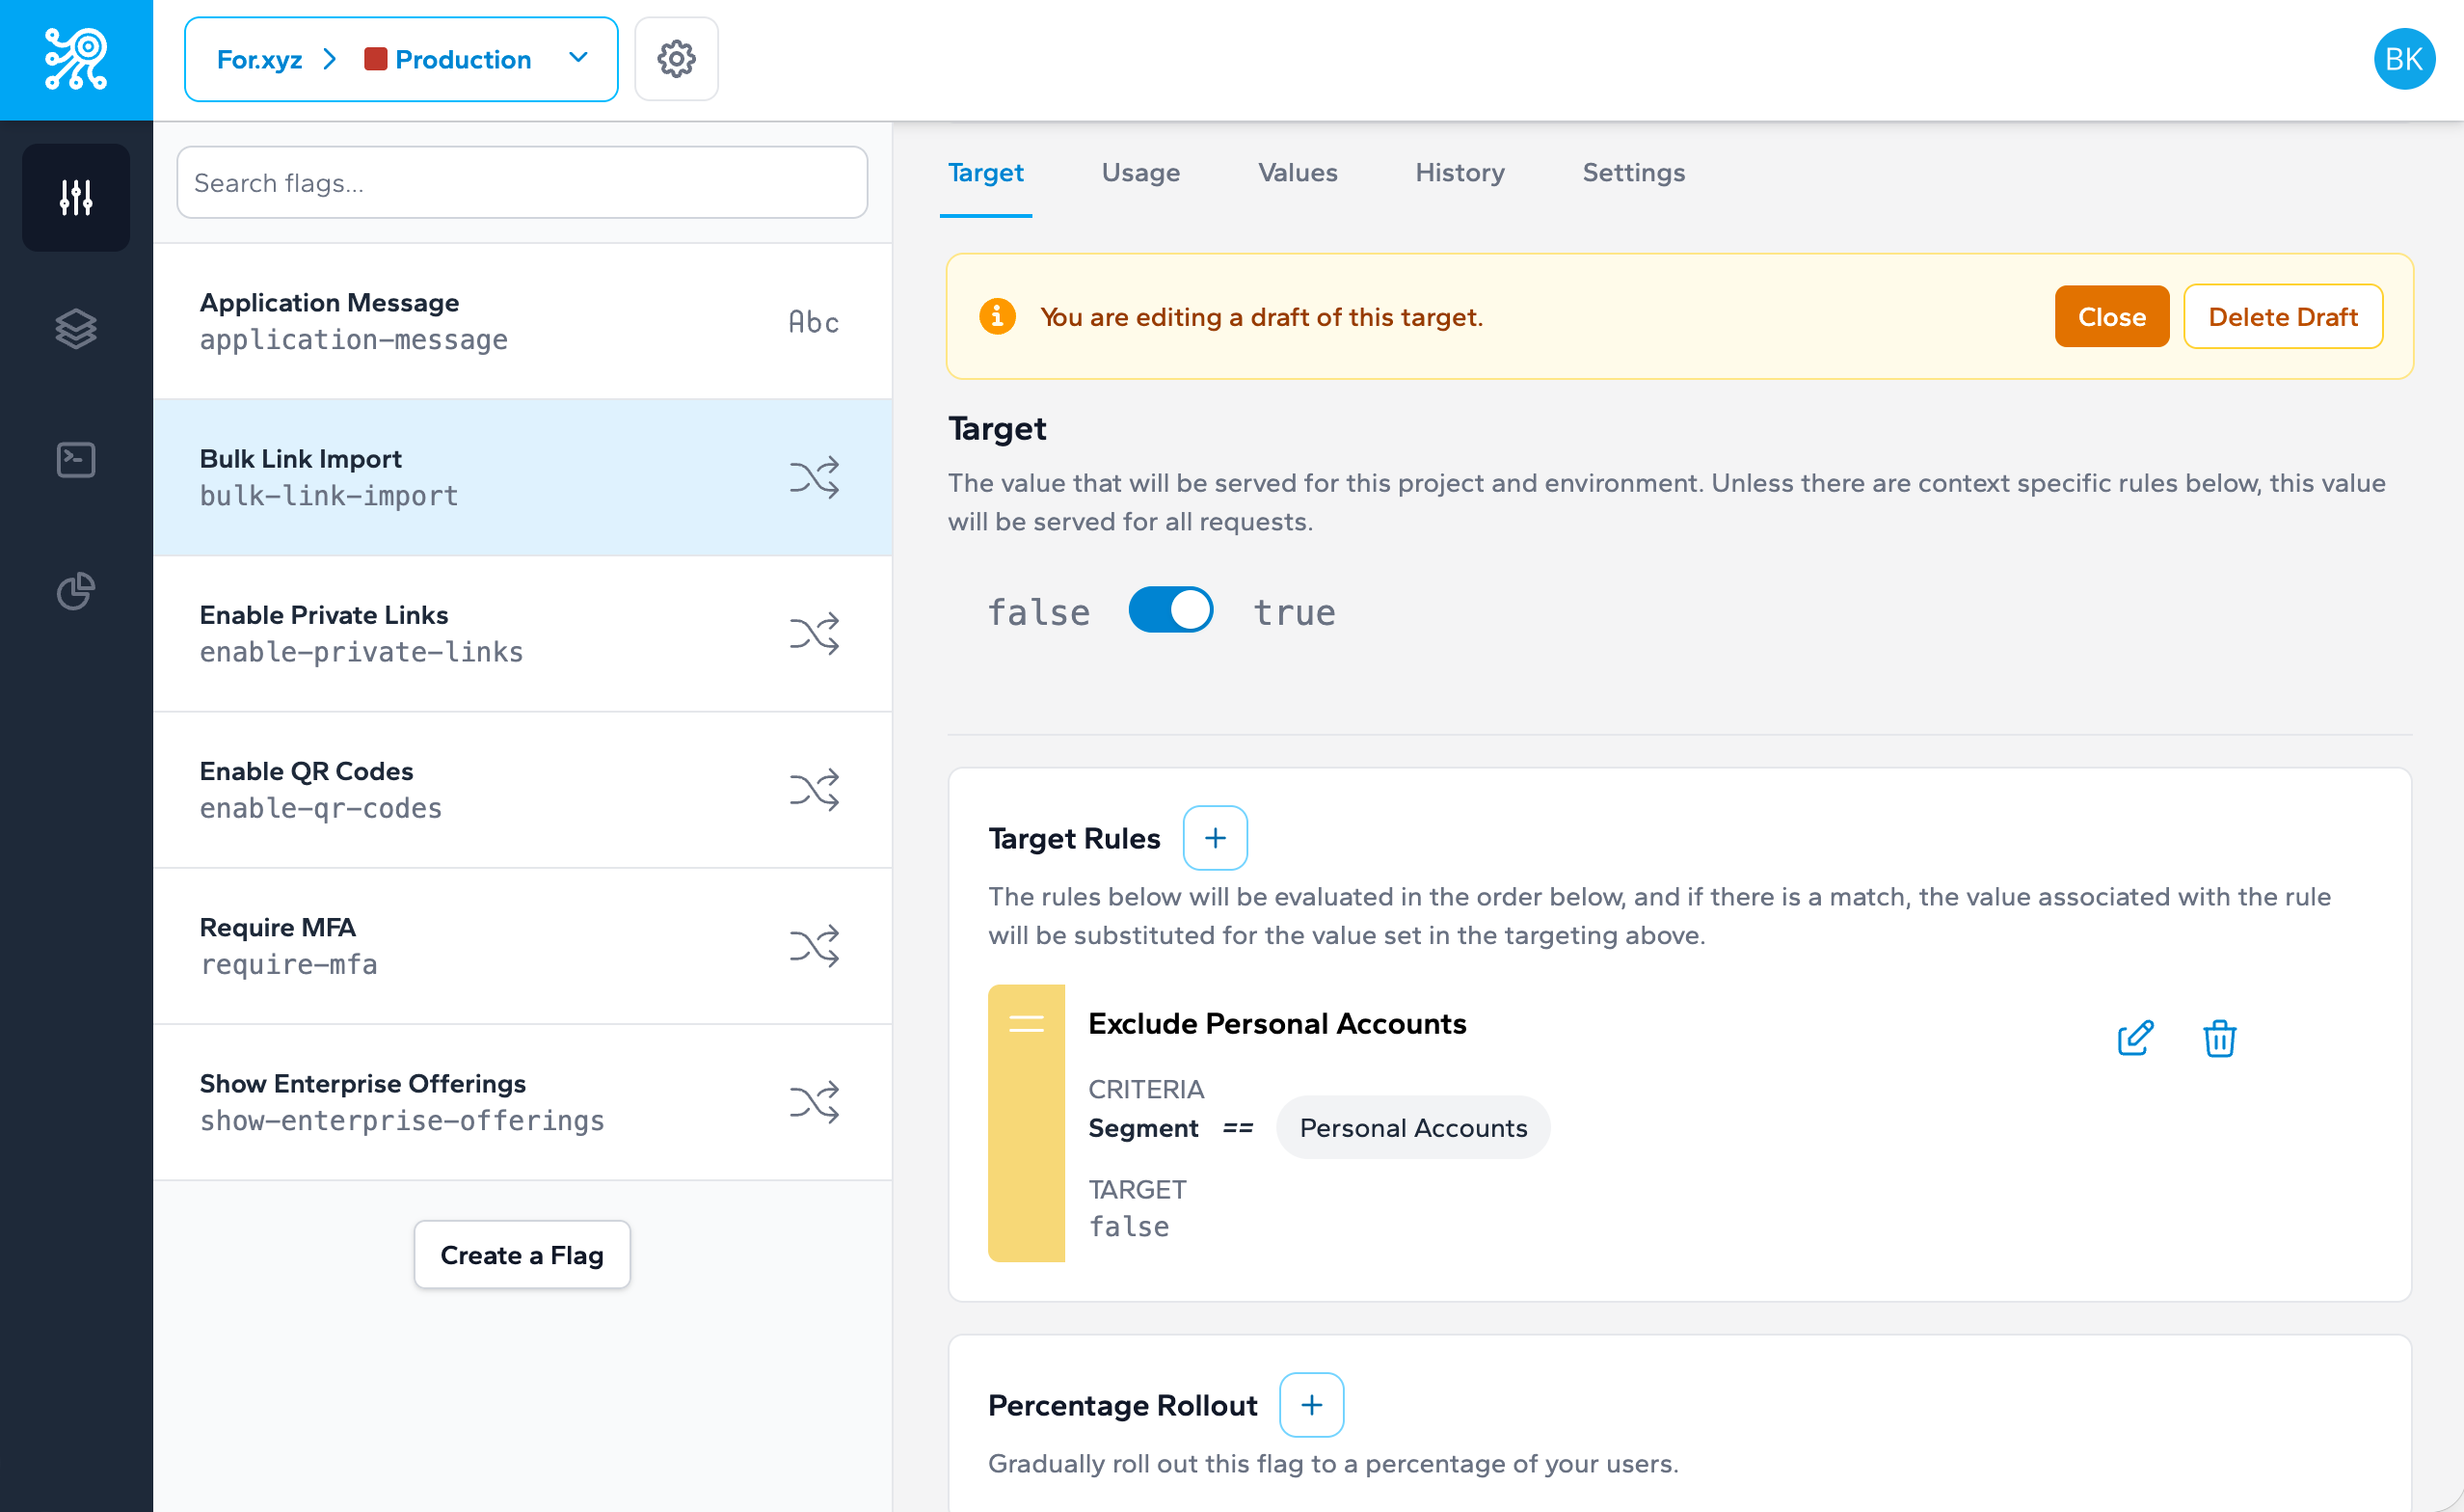Open the Segments panel from the sidebar
This screenshot has width=2464, height=1512.
(75, 328)
